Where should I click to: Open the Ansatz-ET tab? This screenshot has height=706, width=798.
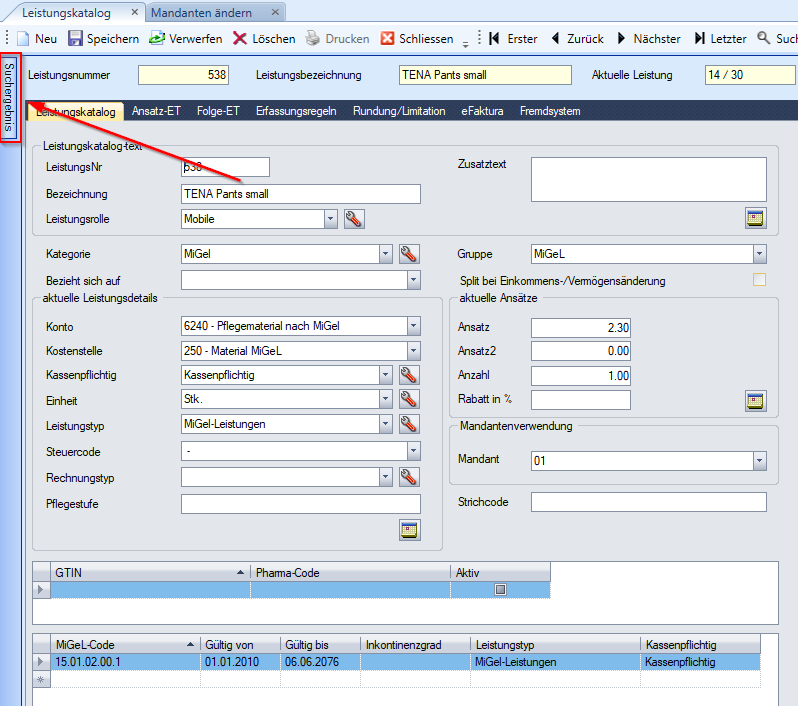click(x=156, y=111)
